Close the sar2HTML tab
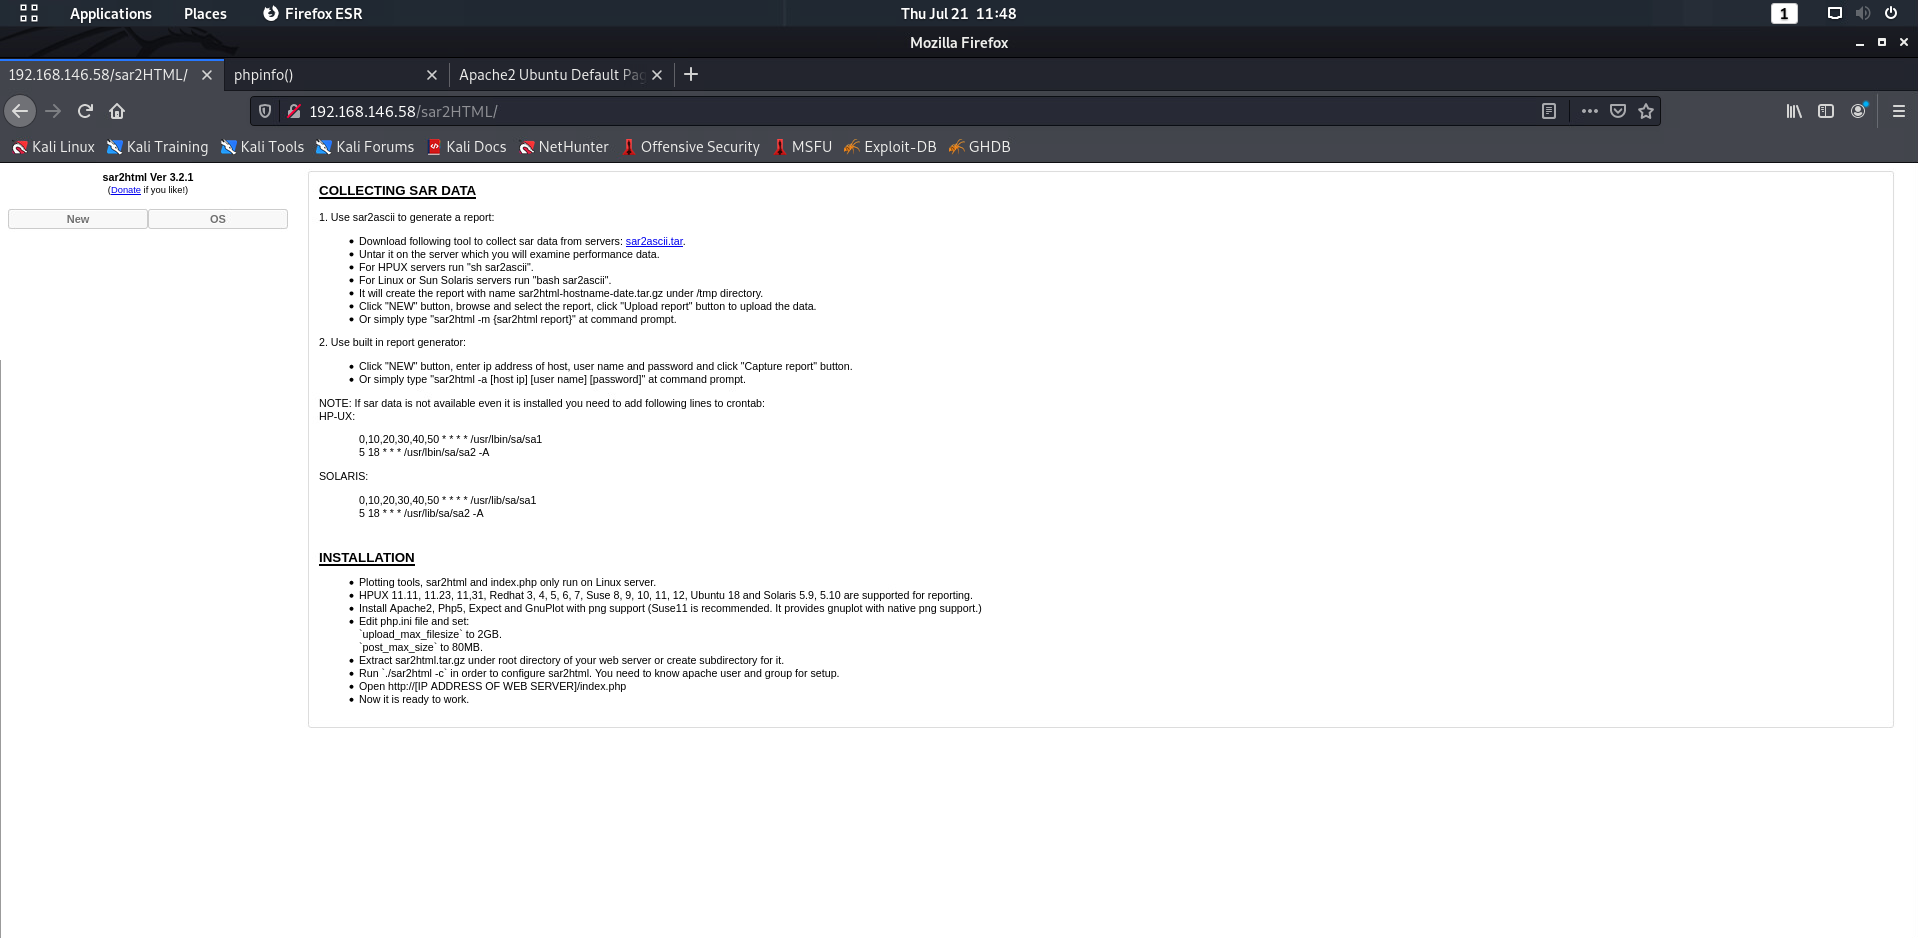This screenshot has width=1918, height=938. click(x=207, y=75)
